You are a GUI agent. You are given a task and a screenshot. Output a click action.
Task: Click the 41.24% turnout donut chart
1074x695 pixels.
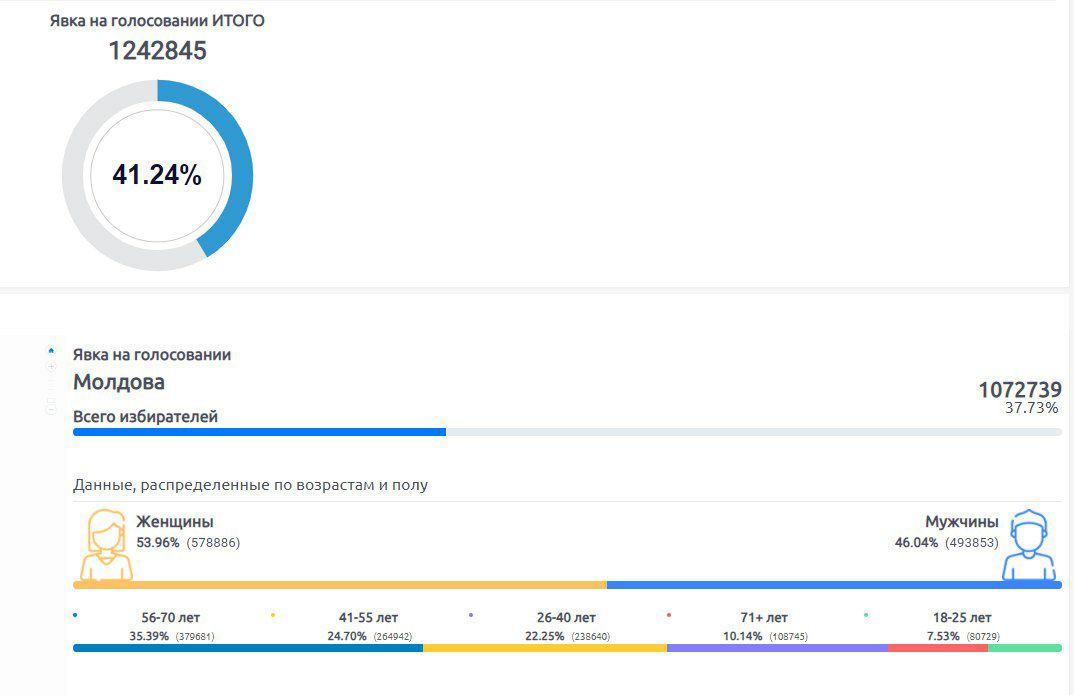click(x=158, y=175)
